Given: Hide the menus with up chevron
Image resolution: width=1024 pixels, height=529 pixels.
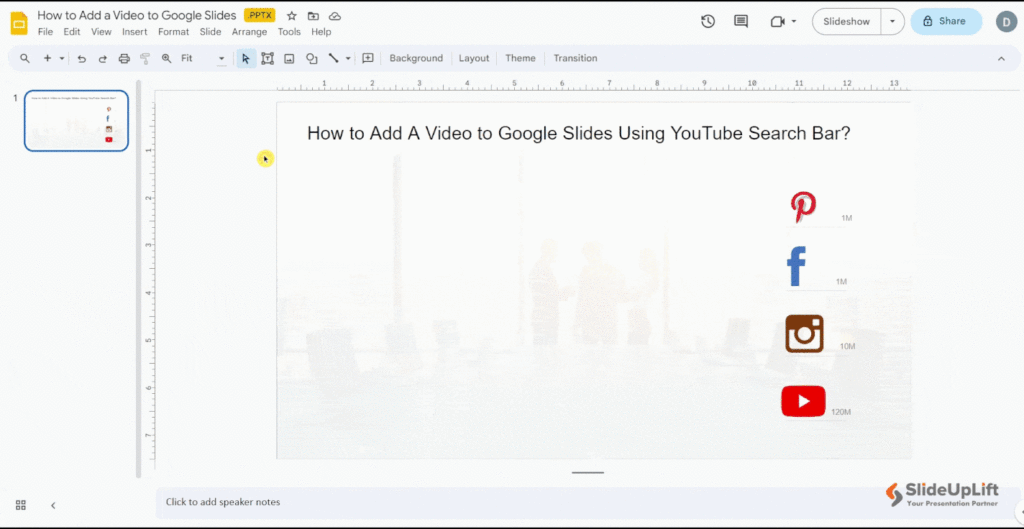Looking at the screenshot, I should (1001, 58).
